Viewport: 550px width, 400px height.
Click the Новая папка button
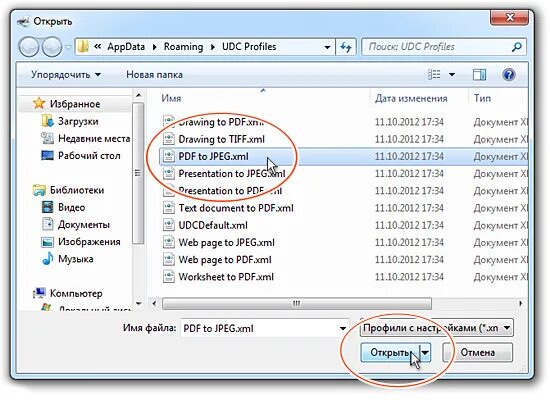click(154, 74)
